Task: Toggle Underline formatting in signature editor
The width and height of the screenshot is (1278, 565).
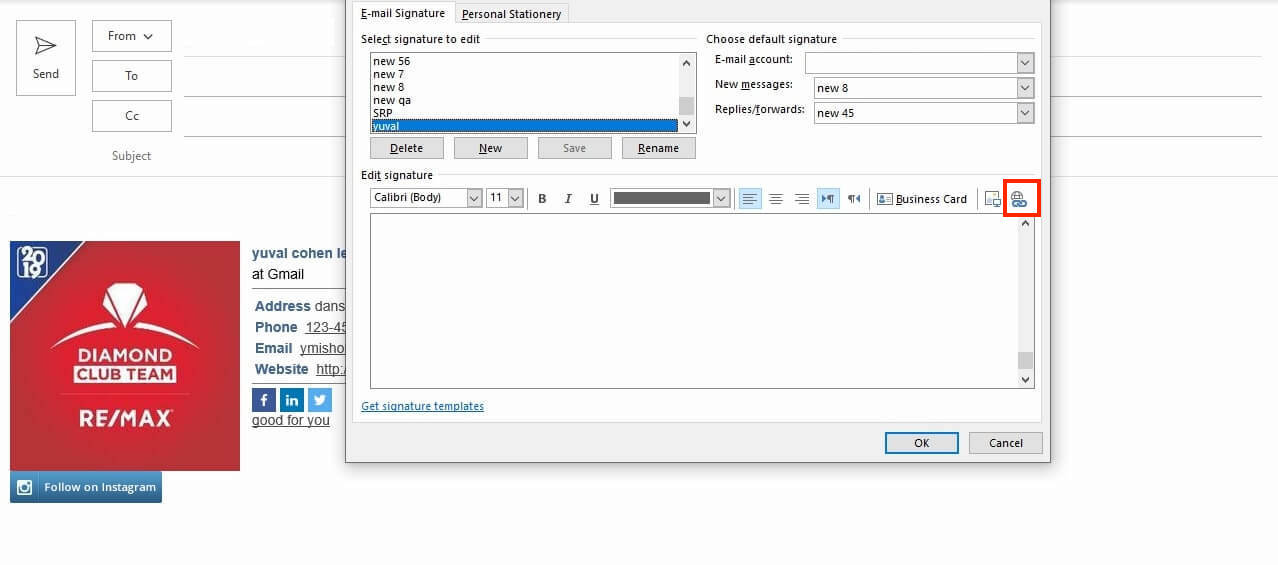Action: coord(594,199)
